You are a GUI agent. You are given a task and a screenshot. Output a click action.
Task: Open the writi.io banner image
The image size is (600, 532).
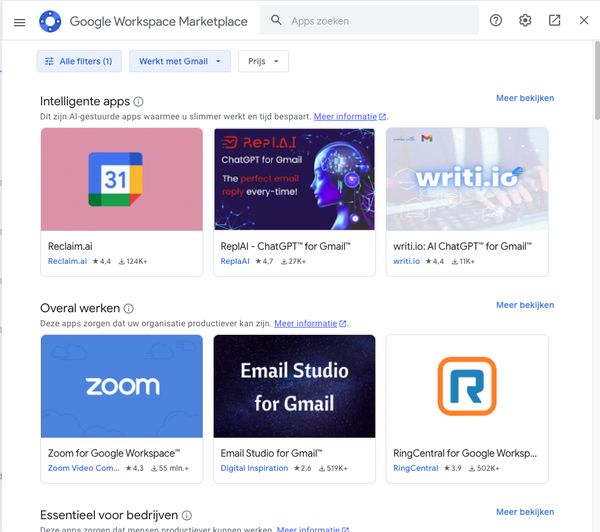(x=467, y=179)
